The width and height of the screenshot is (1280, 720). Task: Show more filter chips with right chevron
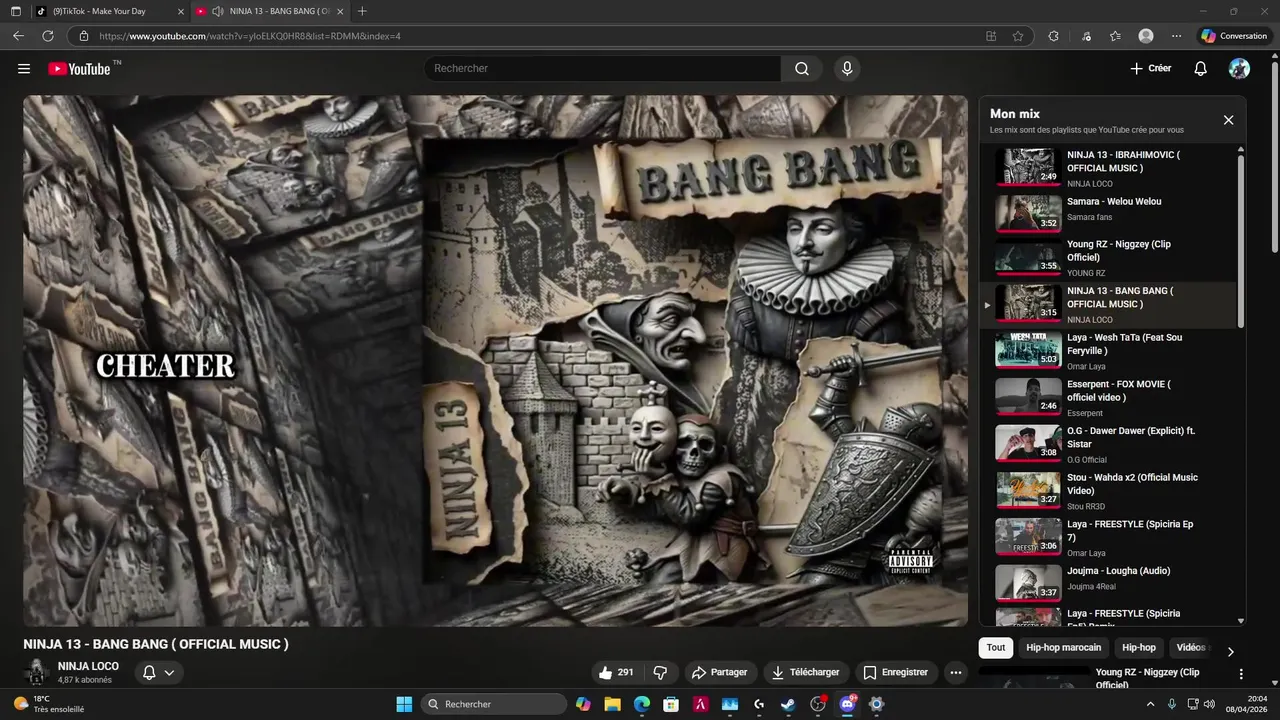click(1230, 651)
